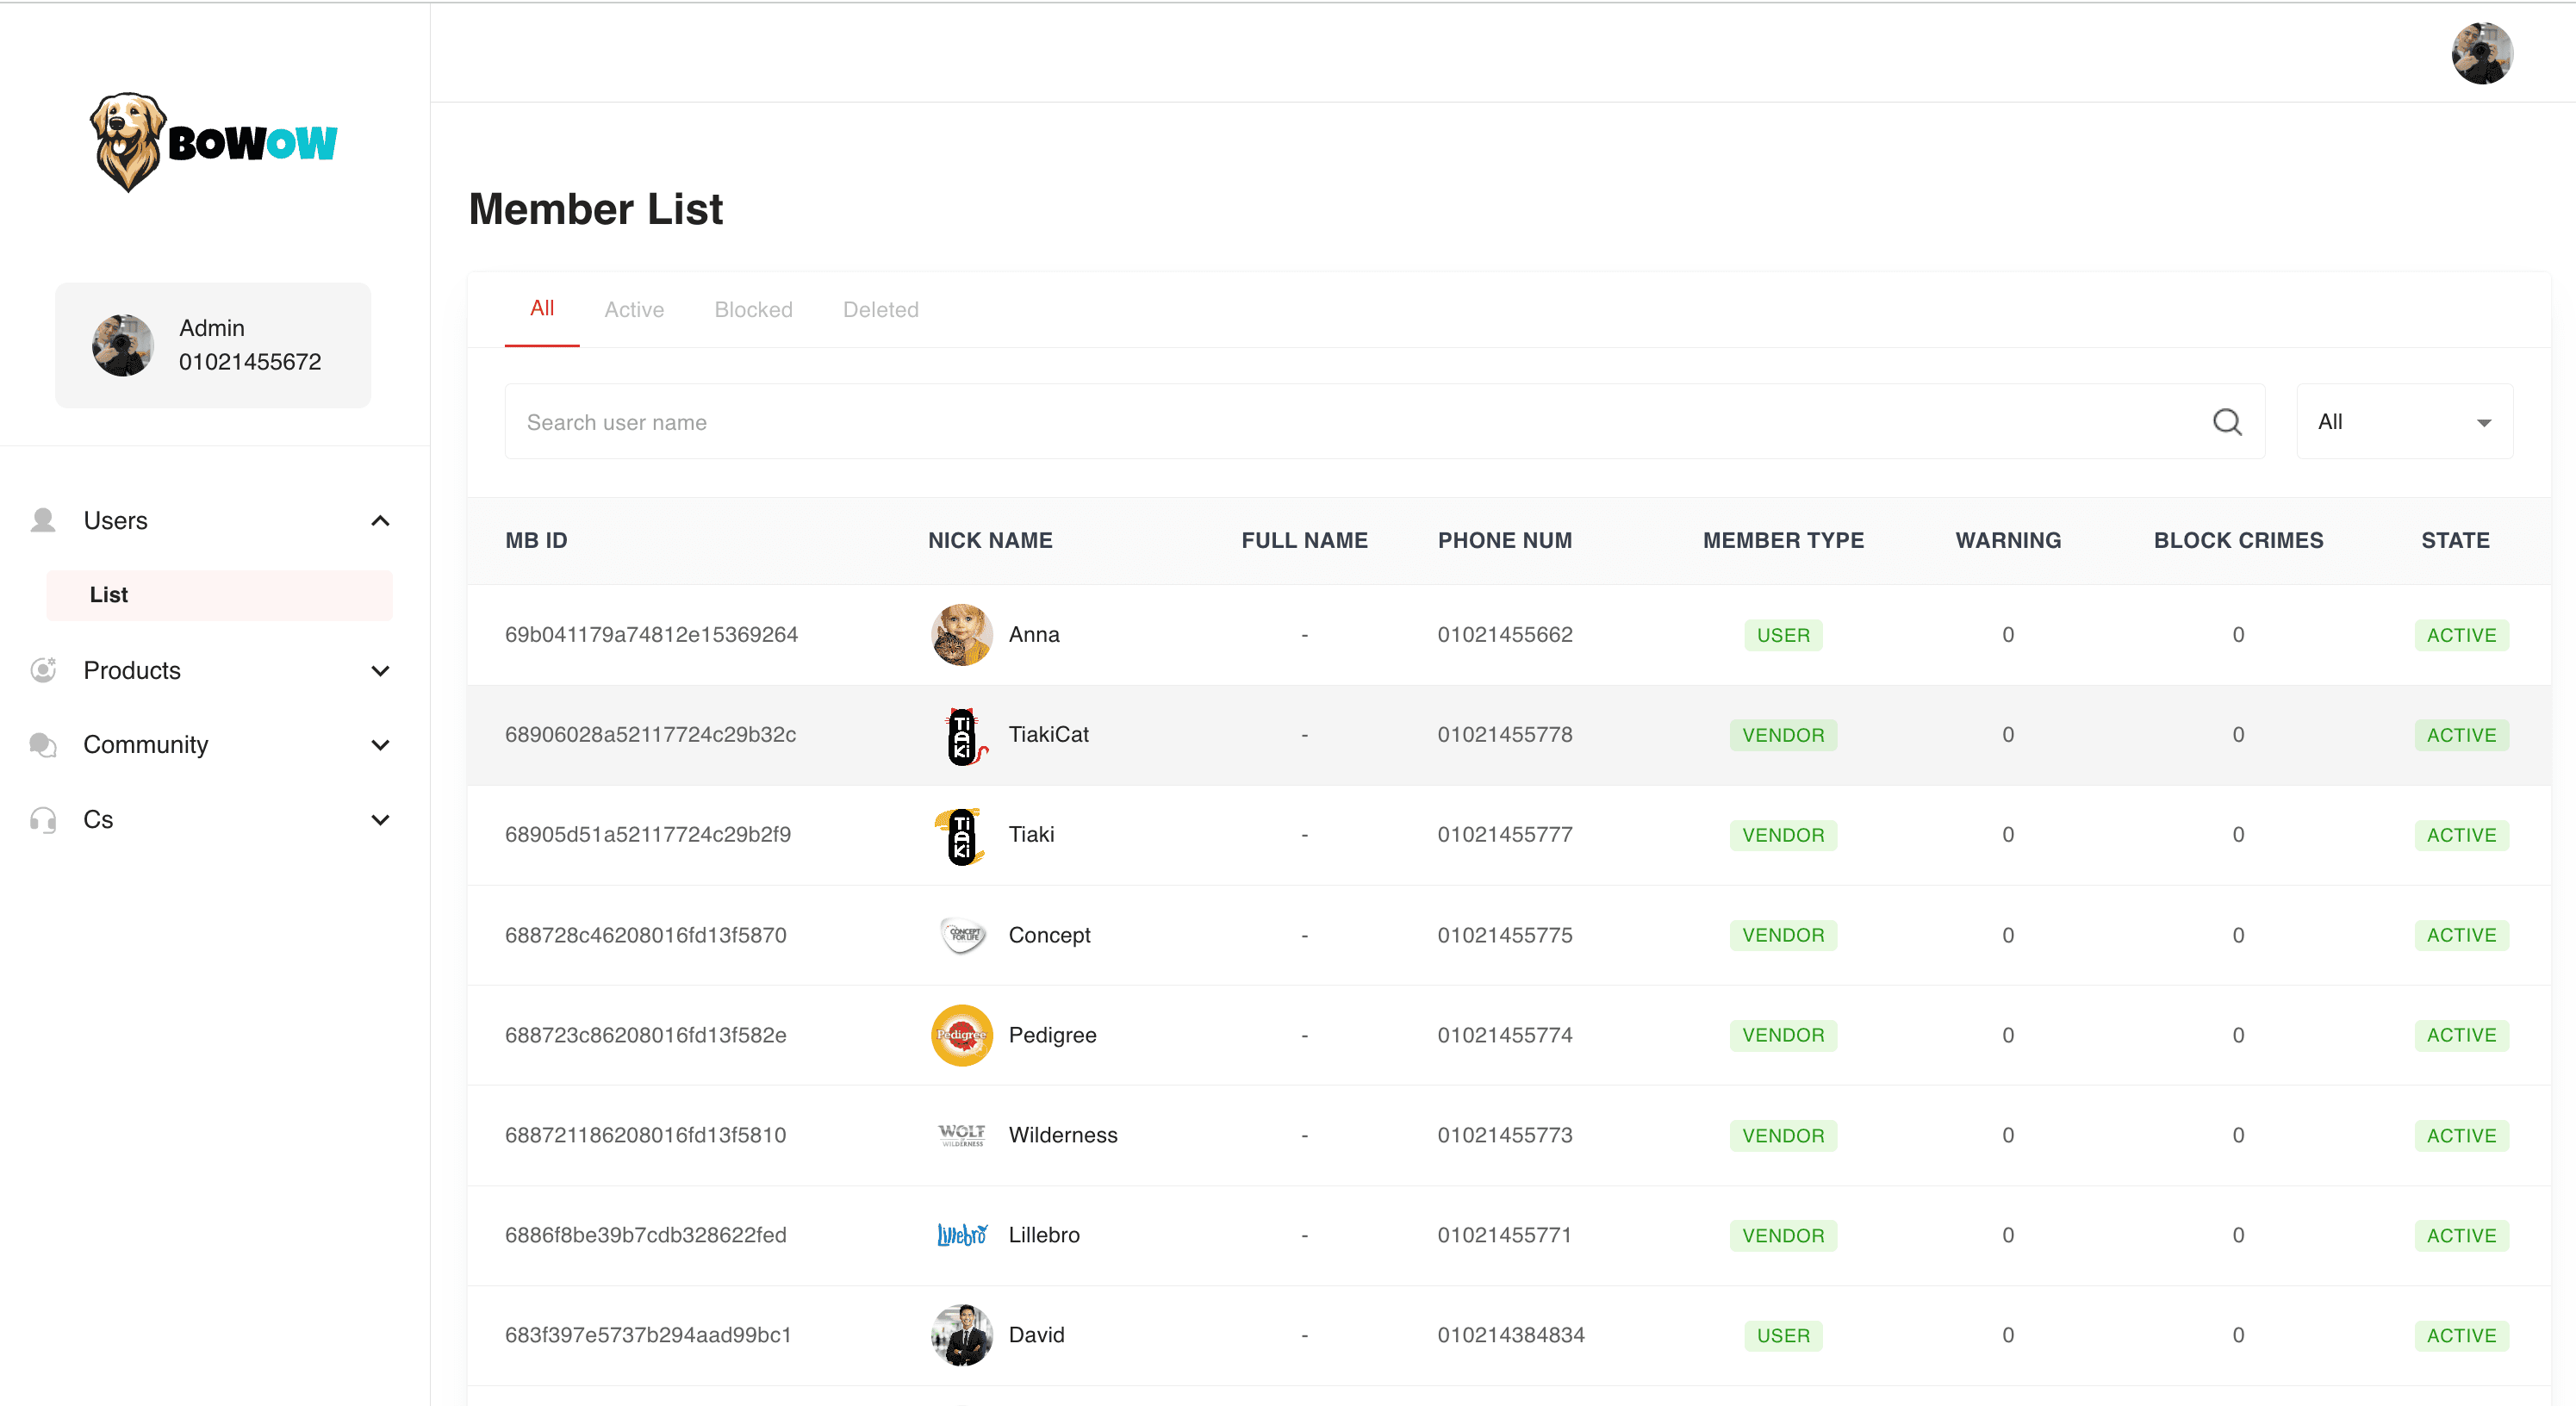Expand the Community menu section
2576x1406 pixels.
380,745
